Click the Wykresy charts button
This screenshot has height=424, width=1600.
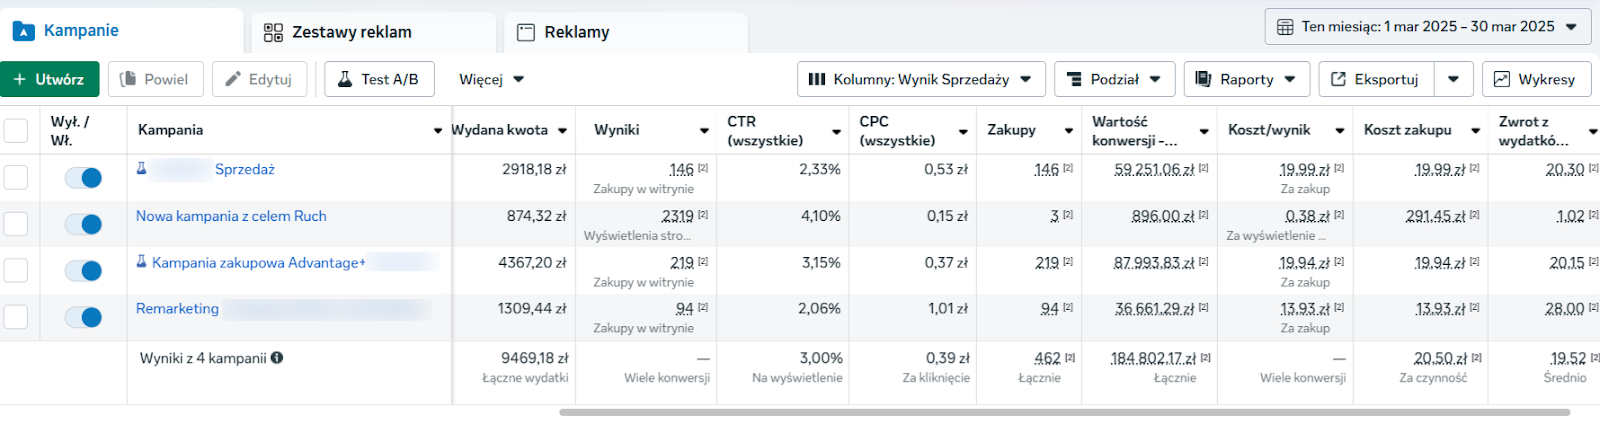(x=1536, y=79)
